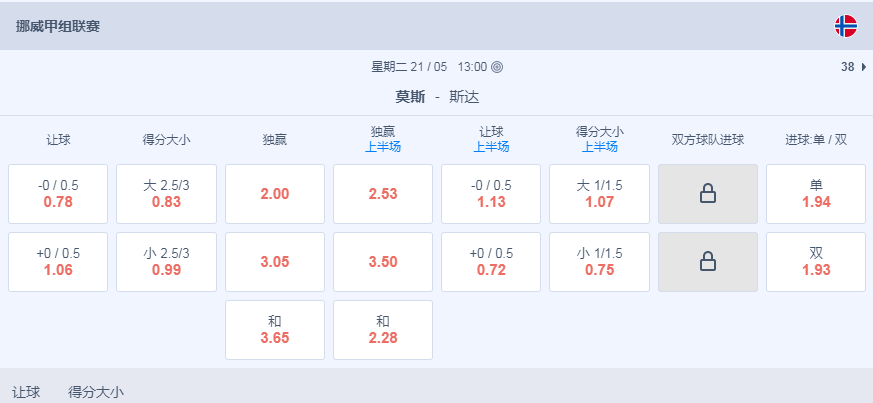
Task: Pick first-half handicap odds 1.13
Action: click(491, 194)
